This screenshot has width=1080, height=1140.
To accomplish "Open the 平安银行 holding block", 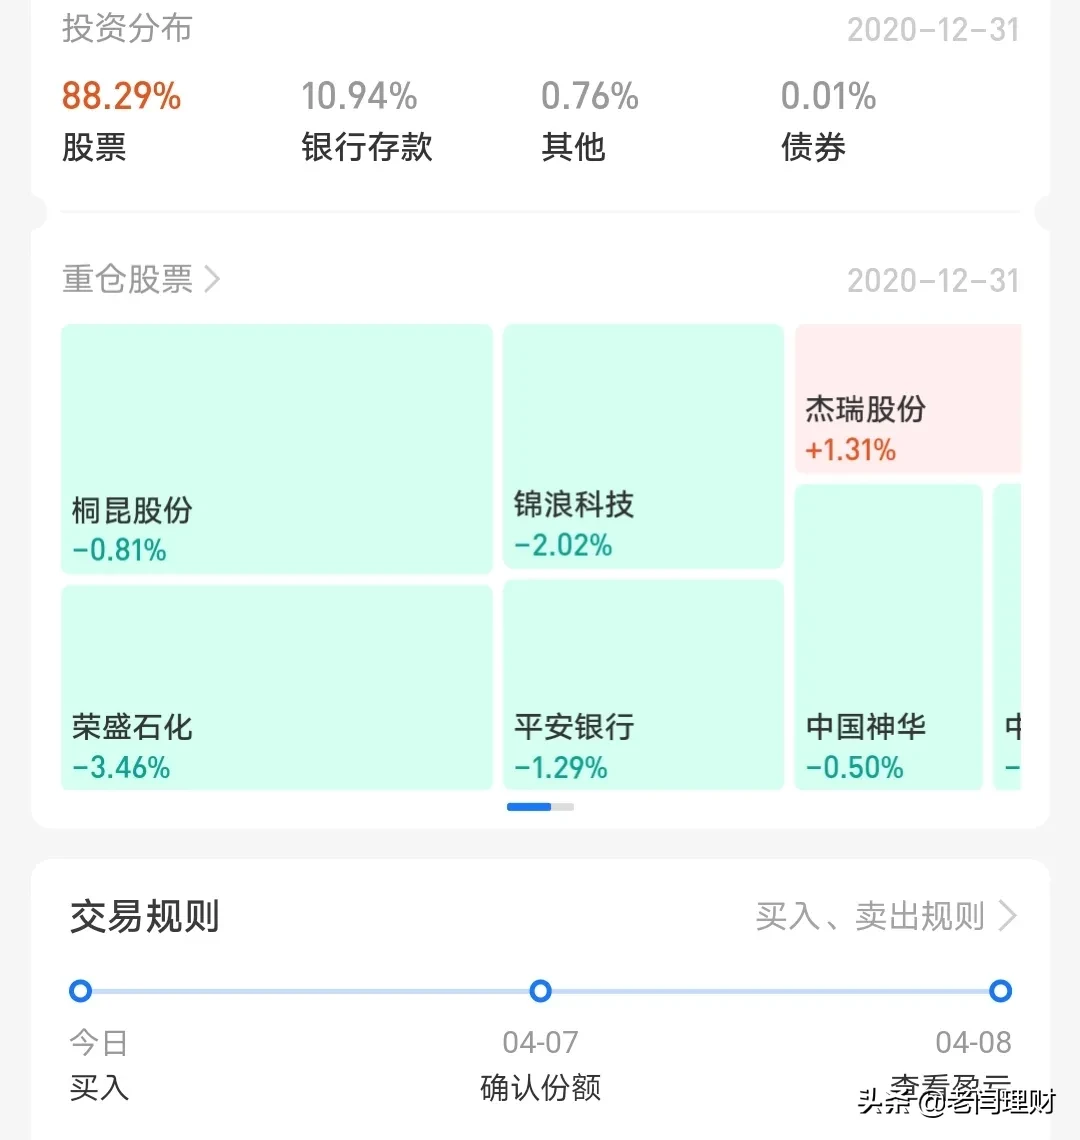I will (643, 685).
